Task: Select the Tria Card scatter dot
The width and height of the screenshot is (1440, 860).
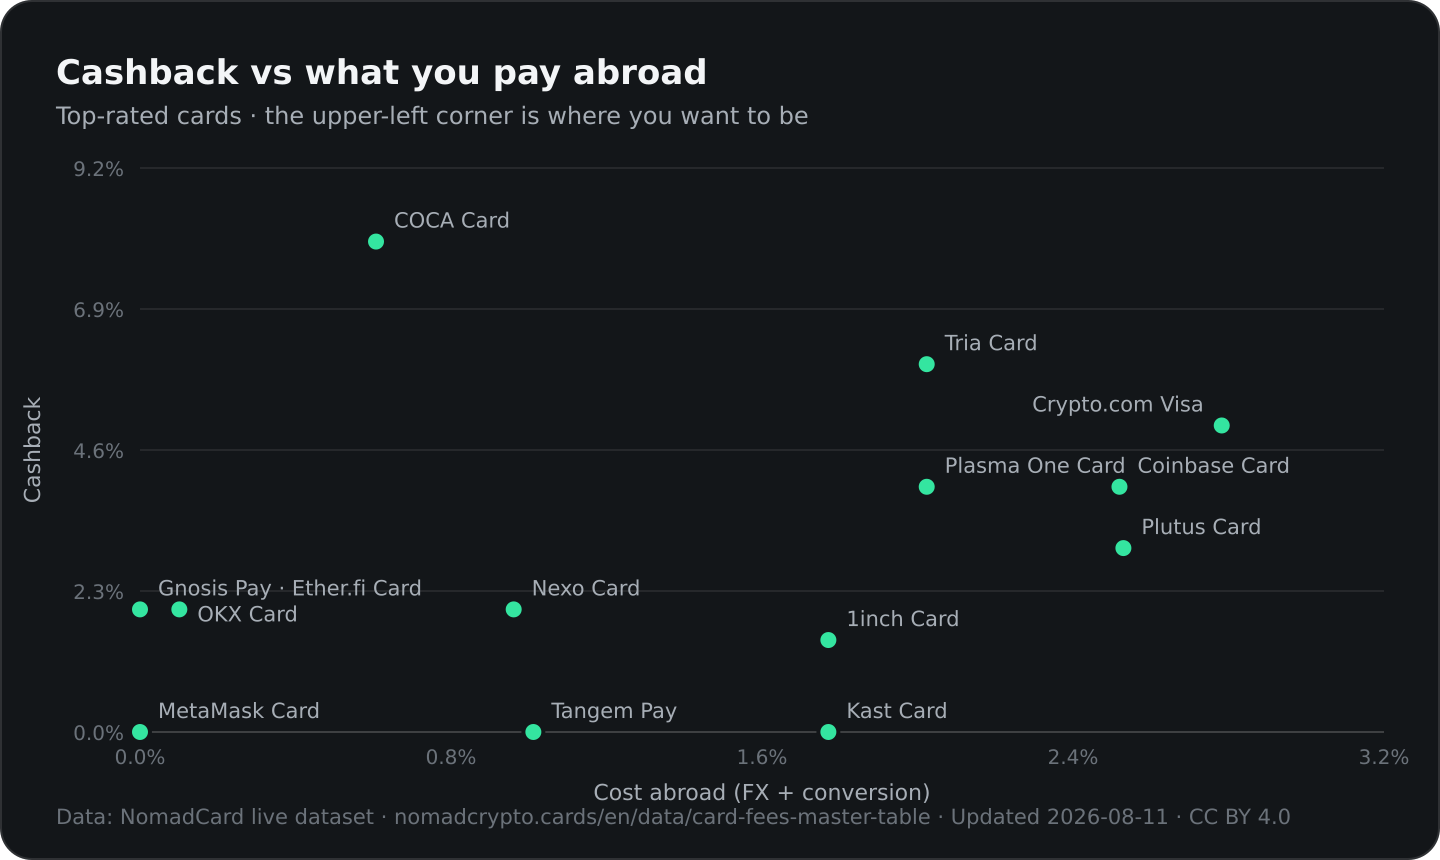Action: coord(926,364)
